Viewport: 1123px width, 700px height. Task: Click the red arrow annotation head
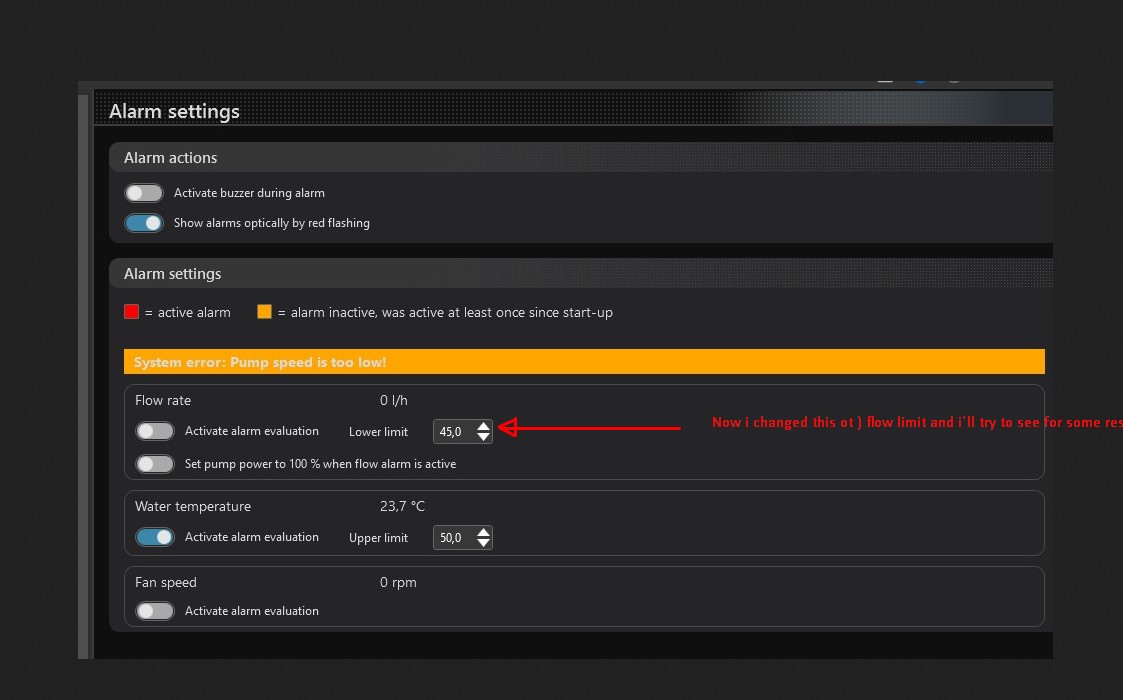[506, 428]
